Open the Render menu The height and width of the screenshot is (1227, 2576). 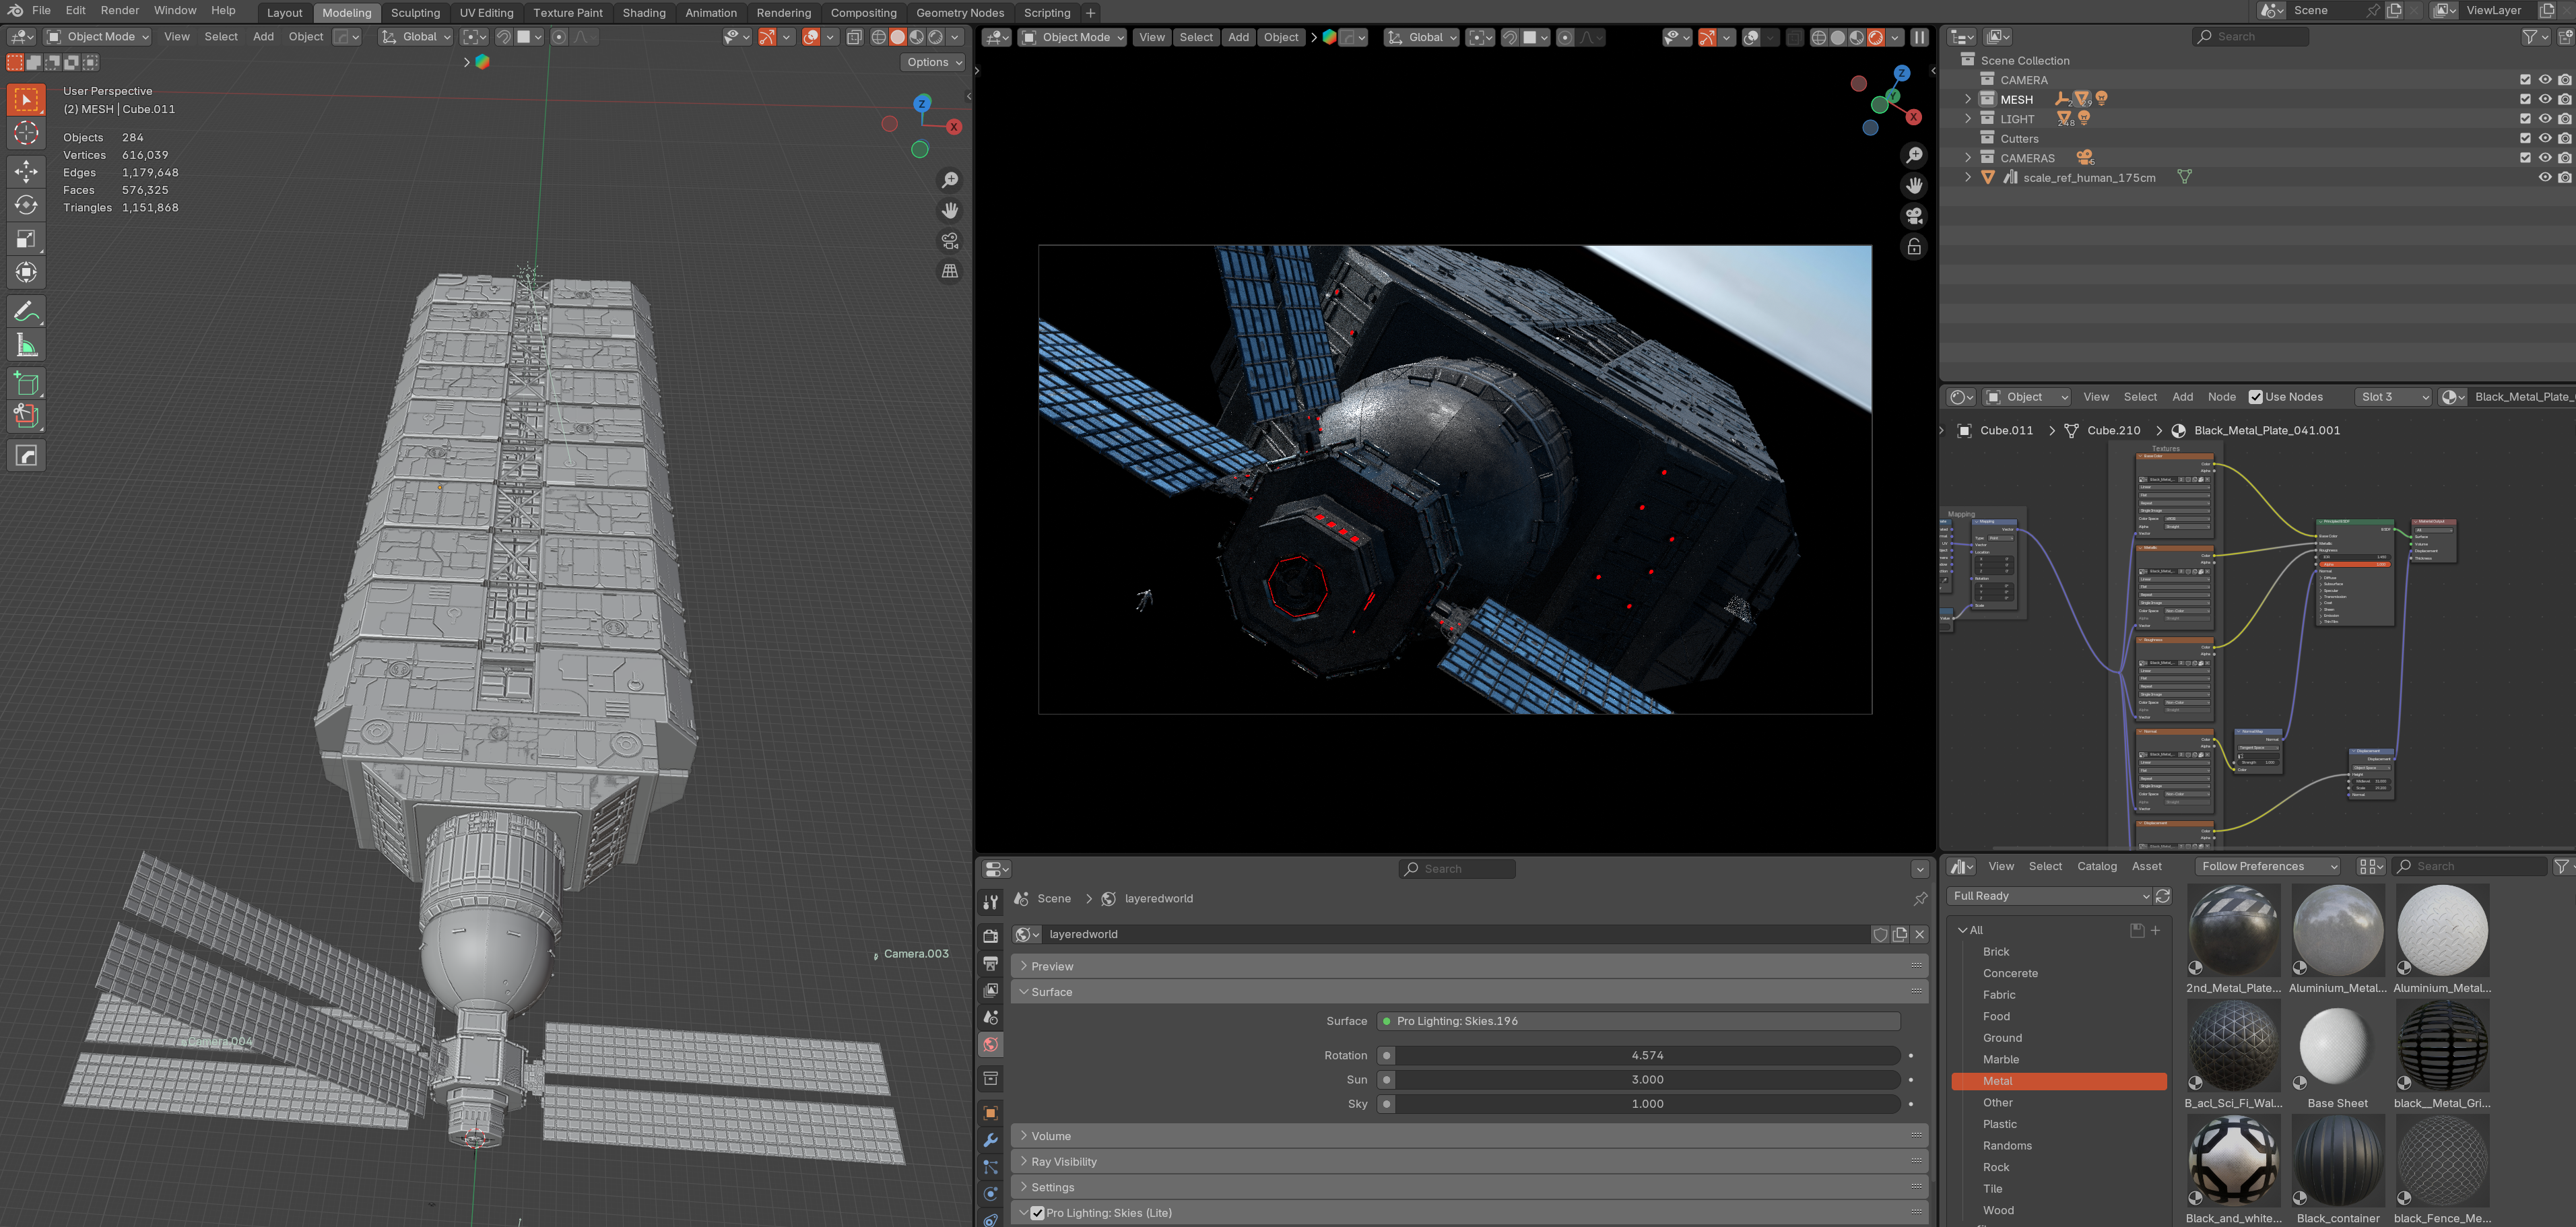120,10
